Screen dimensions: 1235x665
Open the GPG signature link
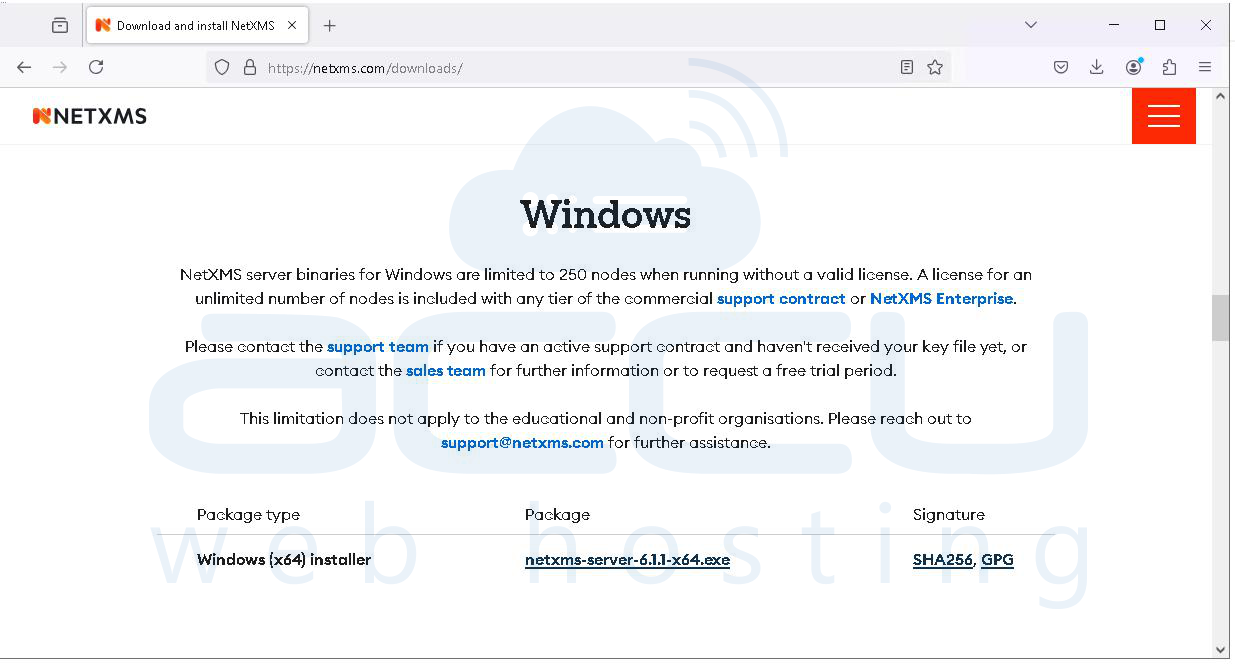point(997,560)
